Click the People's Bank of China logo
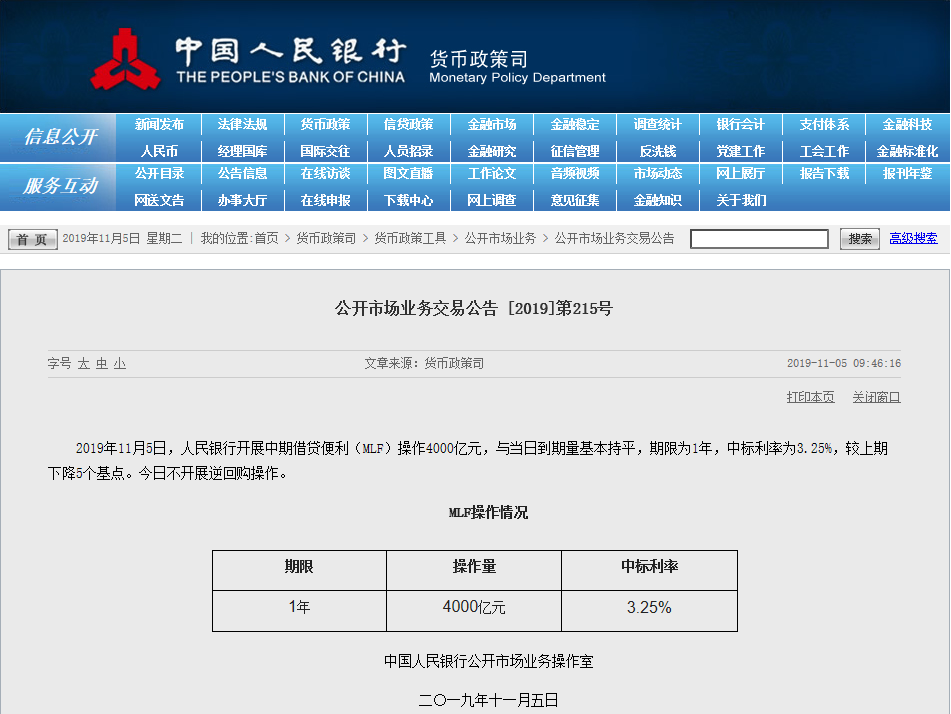The width and height of the screenshot is (951, 714). (126, 59)
